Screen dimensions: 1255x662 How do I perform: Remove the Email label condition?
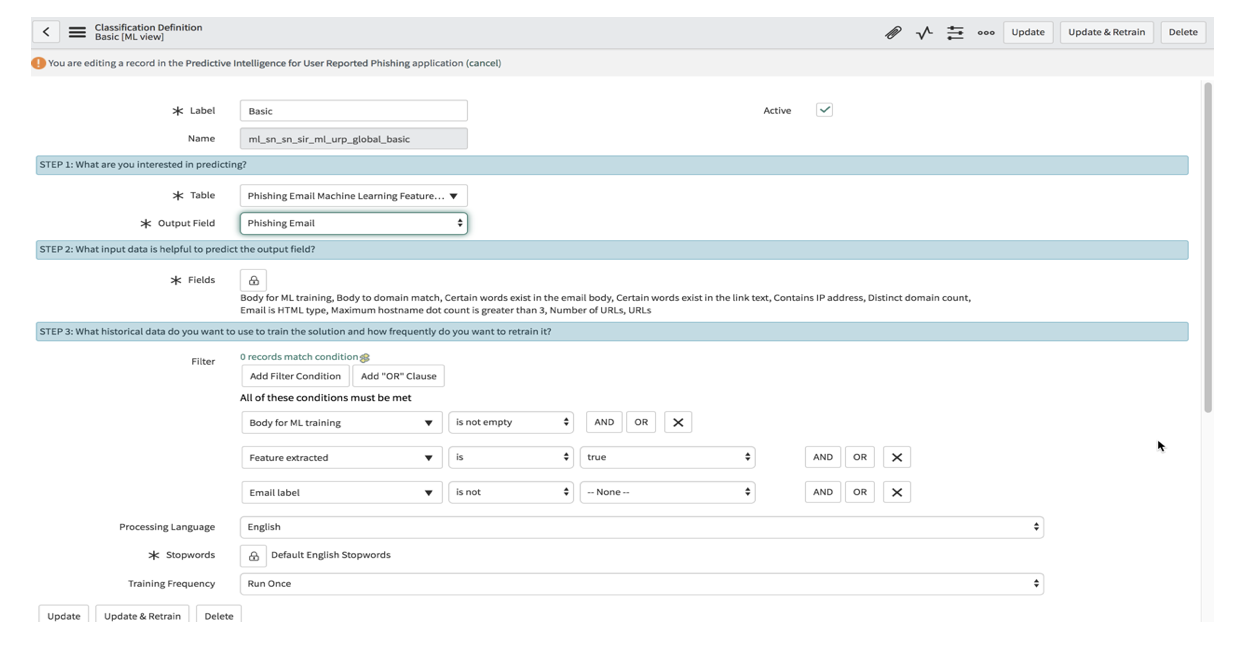(x=897, y=493)
